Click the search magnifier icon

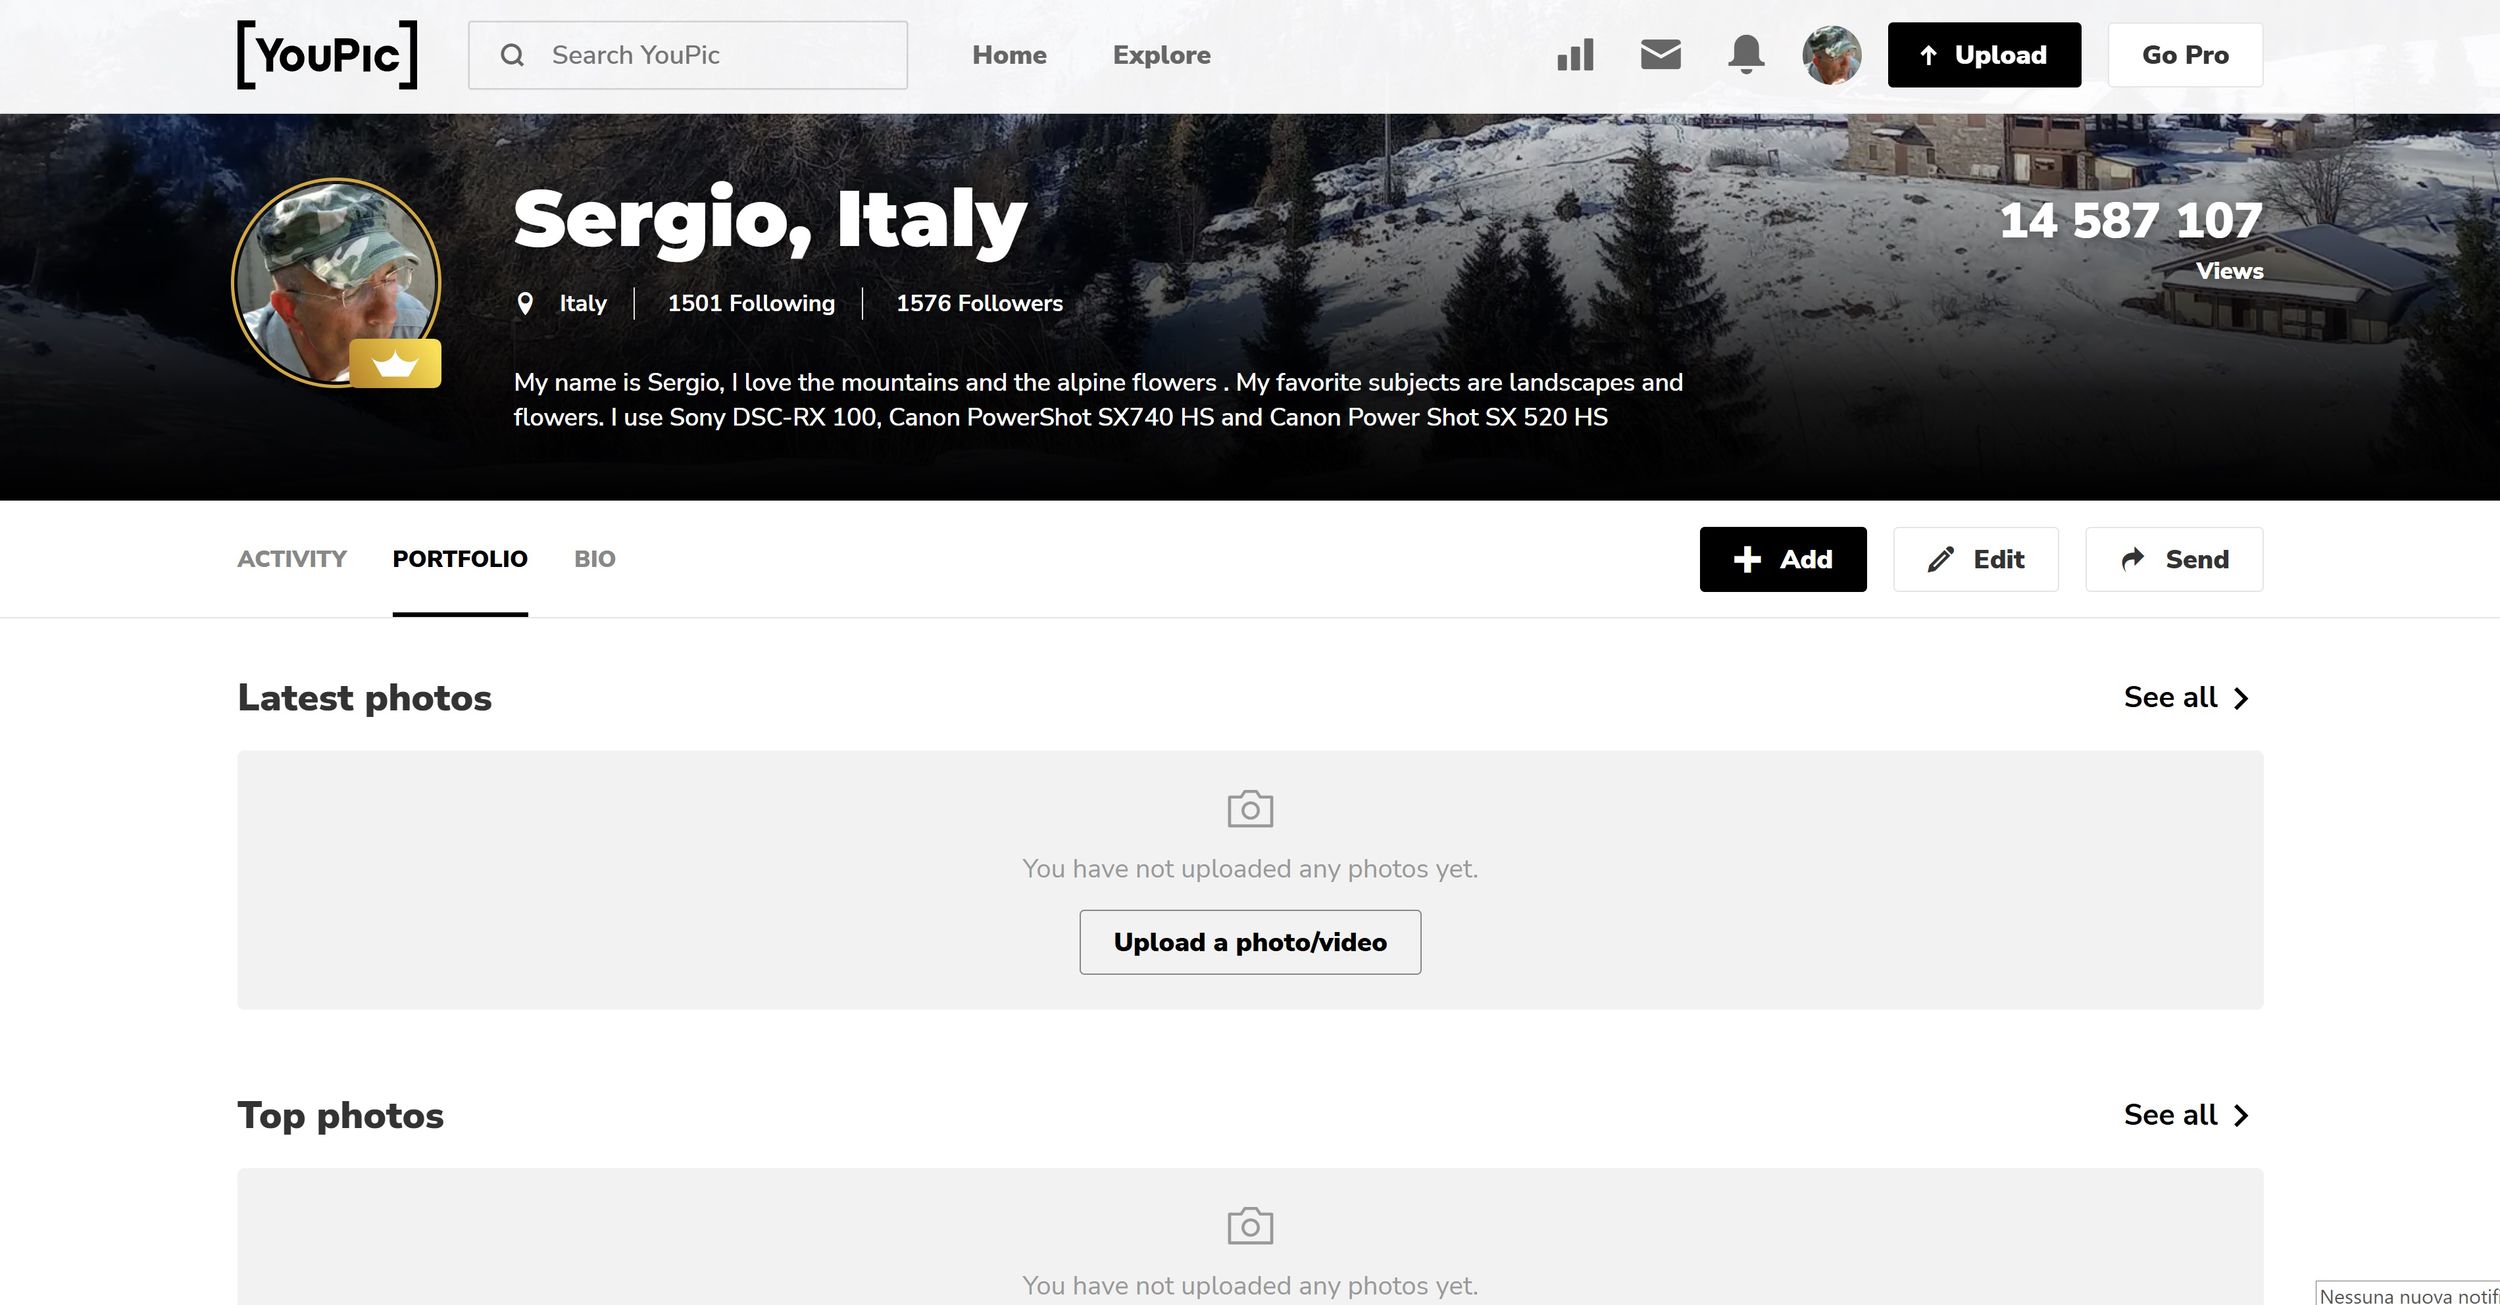tap(512, 55)
